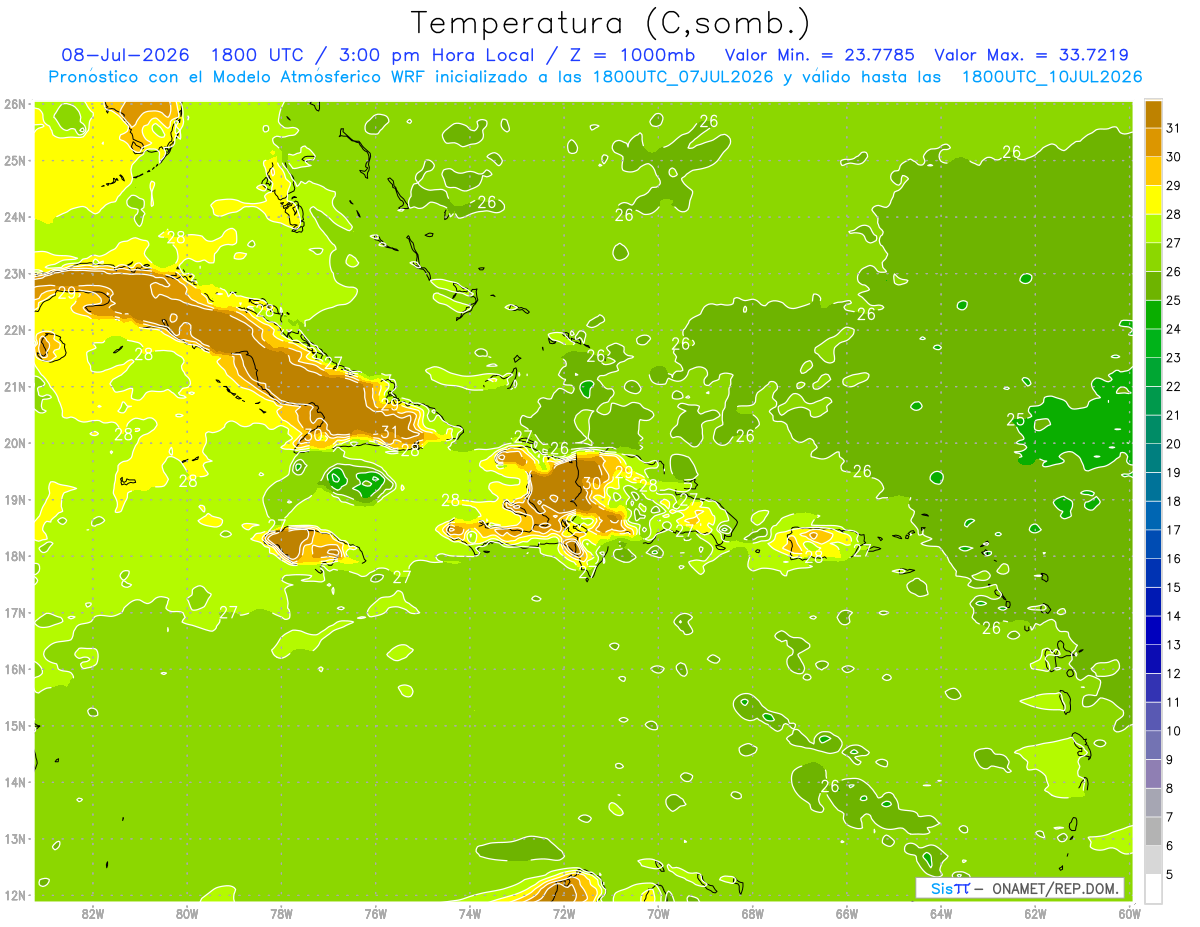Click the legend scale value '22'

coord(1174,386)
